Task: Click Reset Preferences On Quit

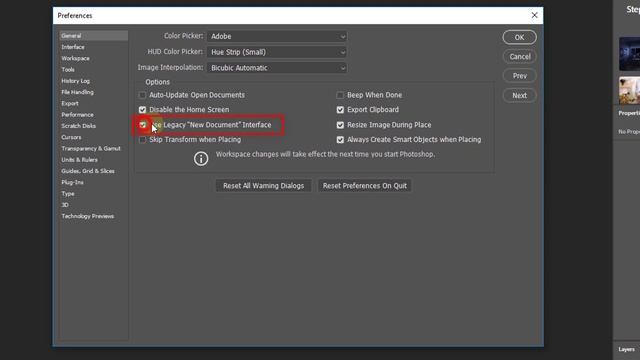Action: click(364, 186)
